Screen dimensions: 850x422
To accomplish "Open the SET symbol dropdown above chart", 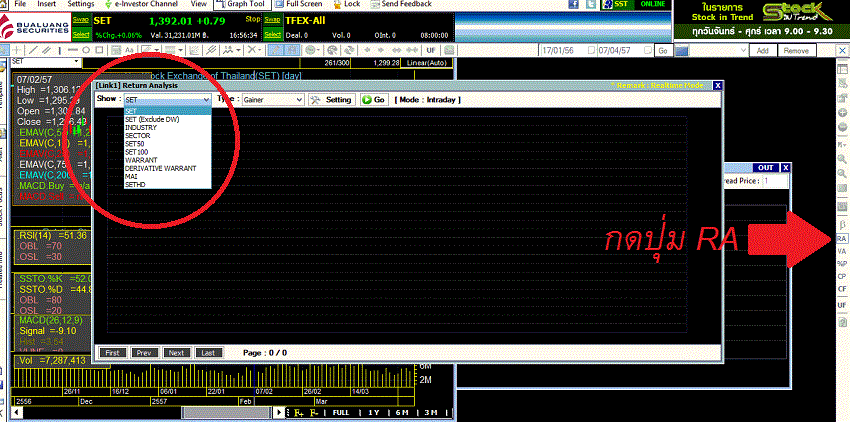I will (46, 62).
